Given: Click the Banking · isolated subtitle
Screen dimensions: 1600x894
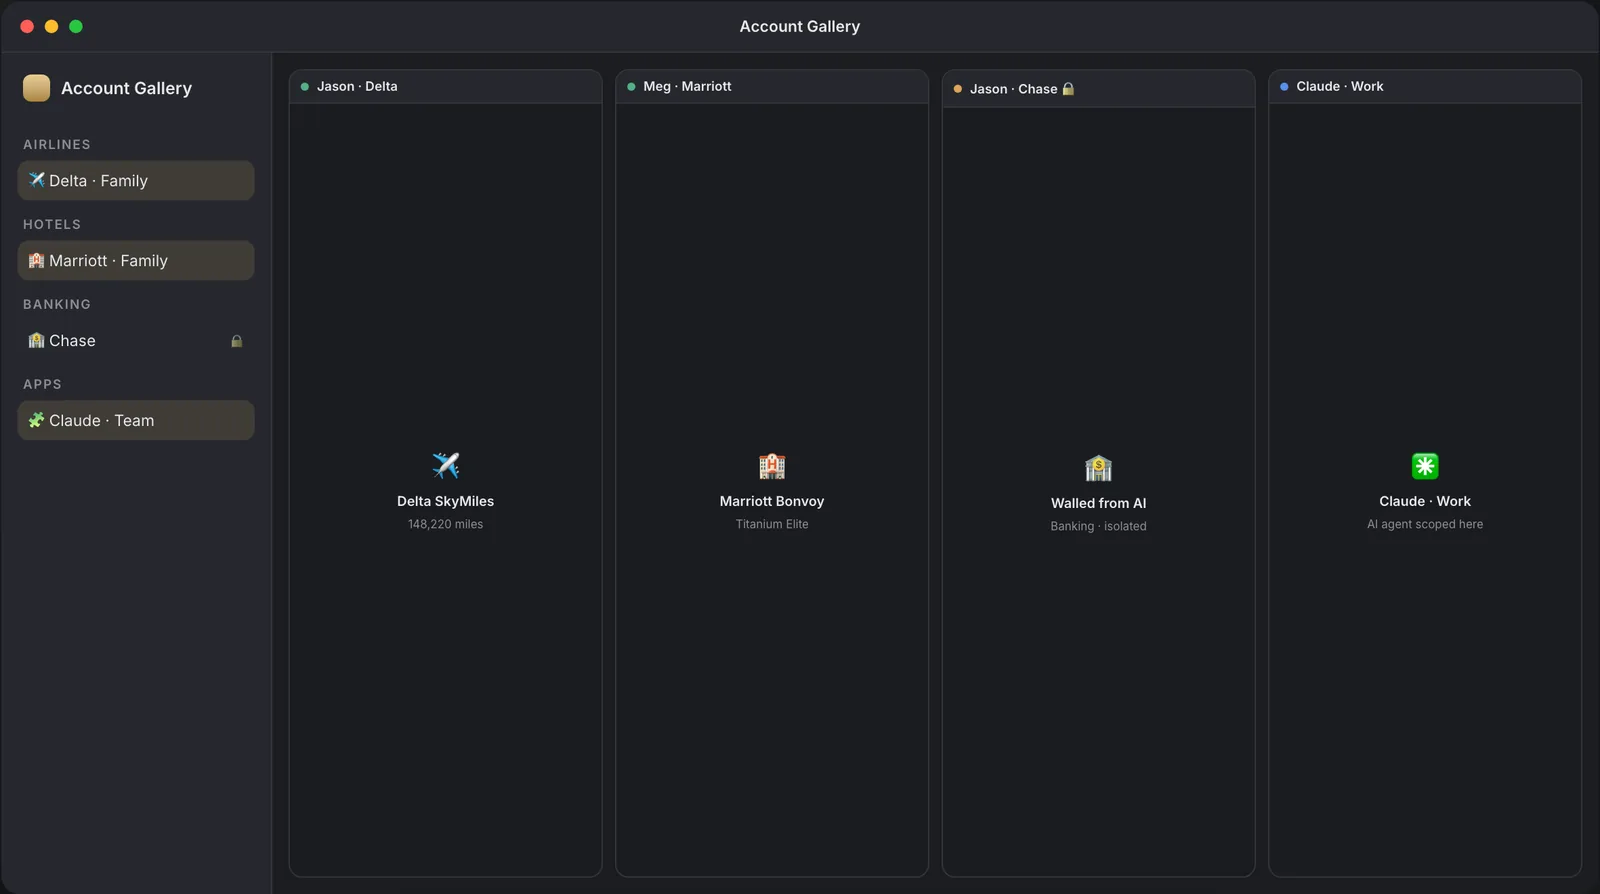Looking at the screenshot, I should (x=1098, y=526).
